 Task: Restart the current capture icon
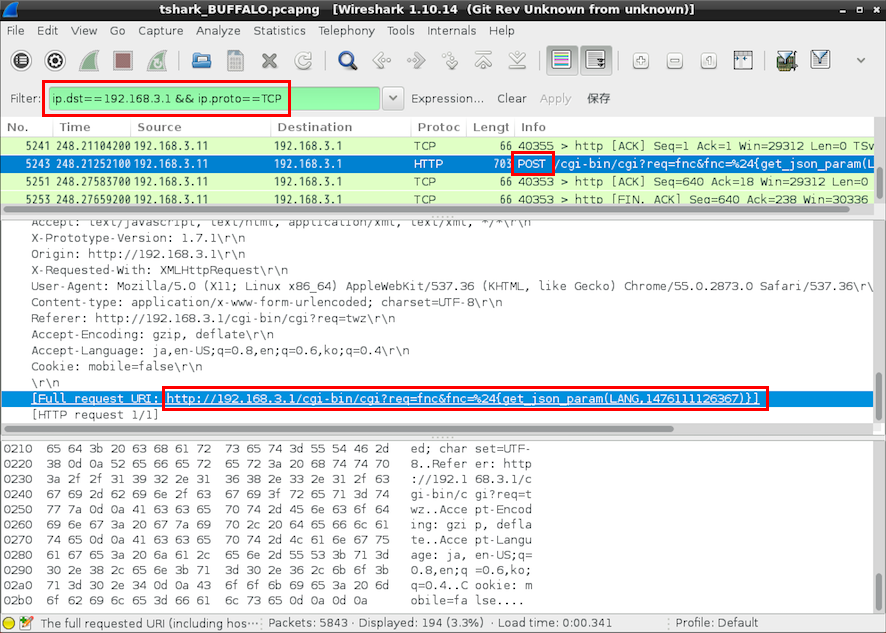click(x=157, y=60)
